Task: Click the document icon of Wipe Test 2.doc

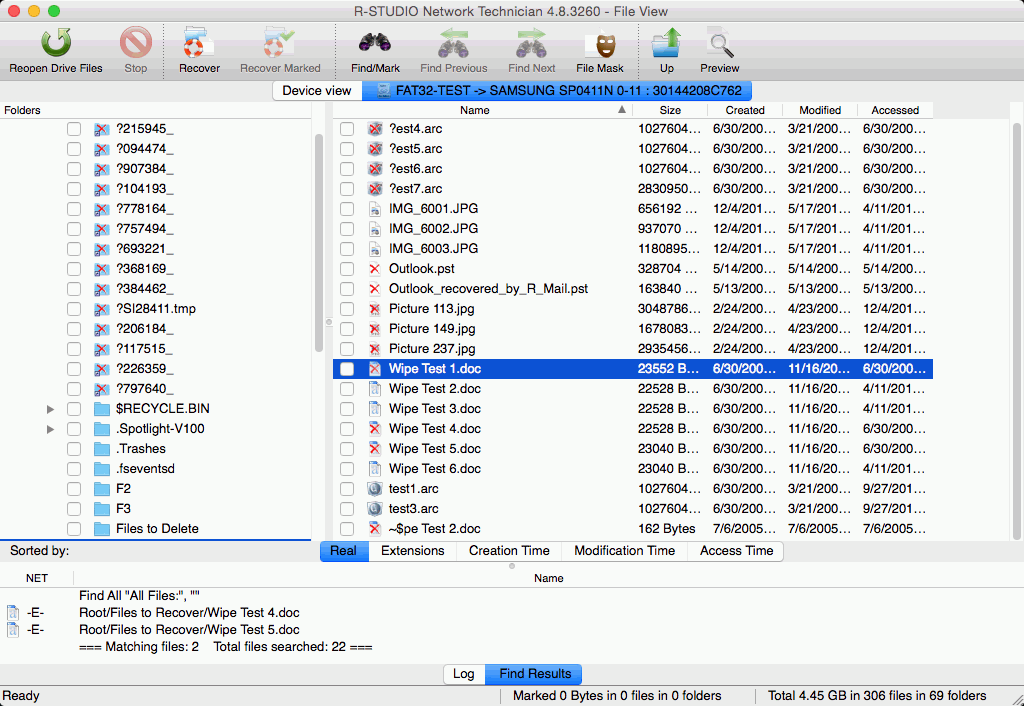Action: 375,389
